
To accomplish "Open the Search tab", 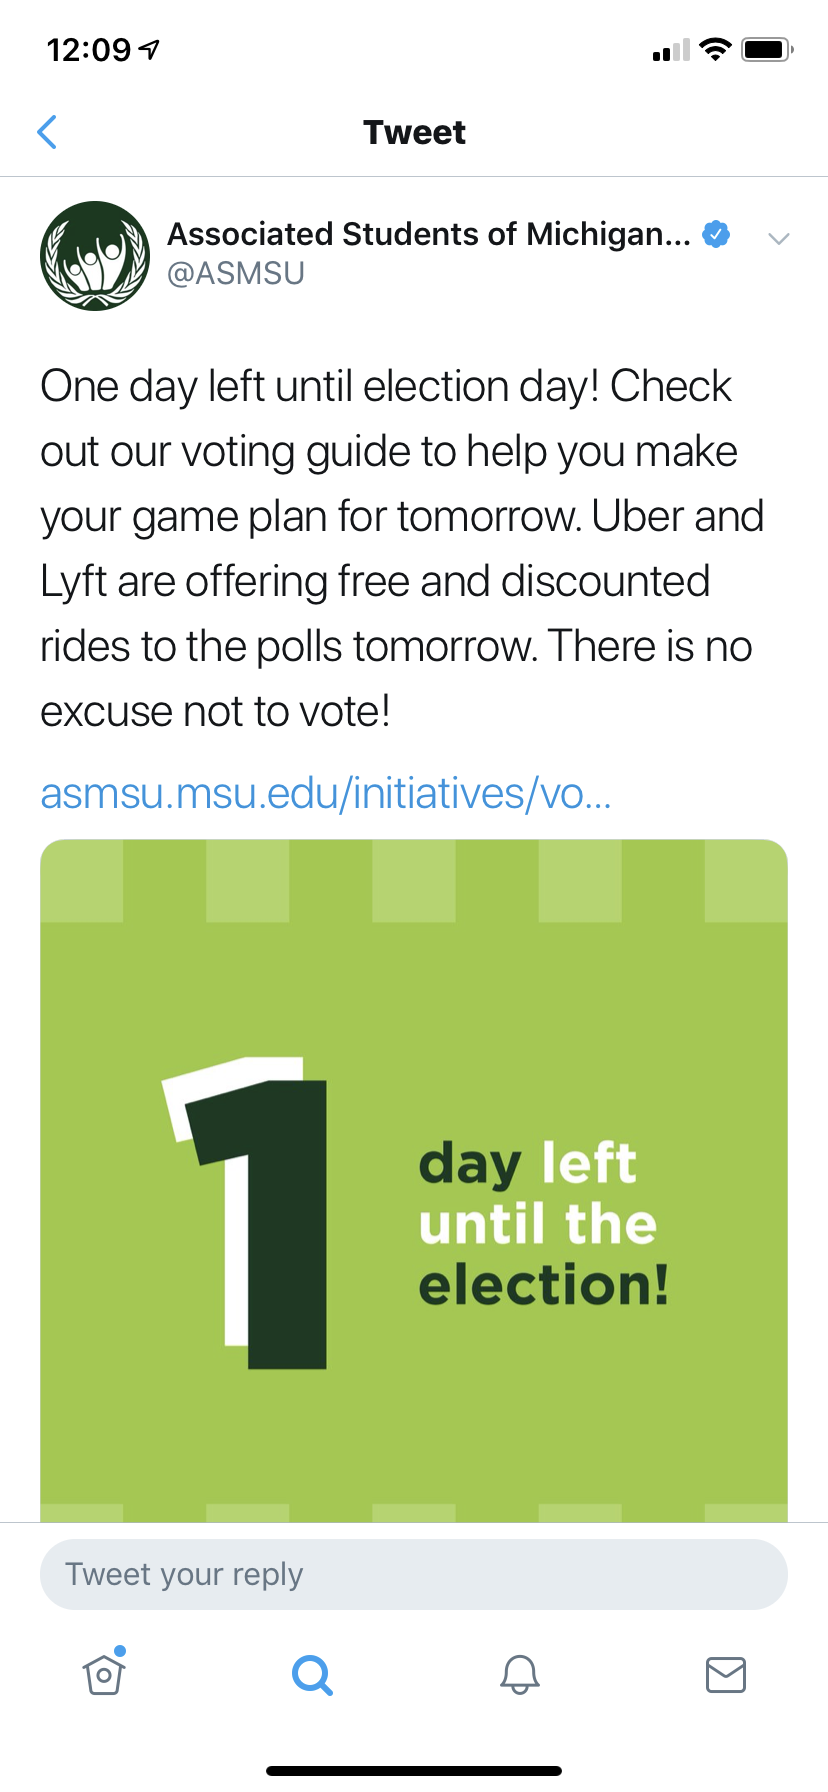I will [x=312, y=1674].
